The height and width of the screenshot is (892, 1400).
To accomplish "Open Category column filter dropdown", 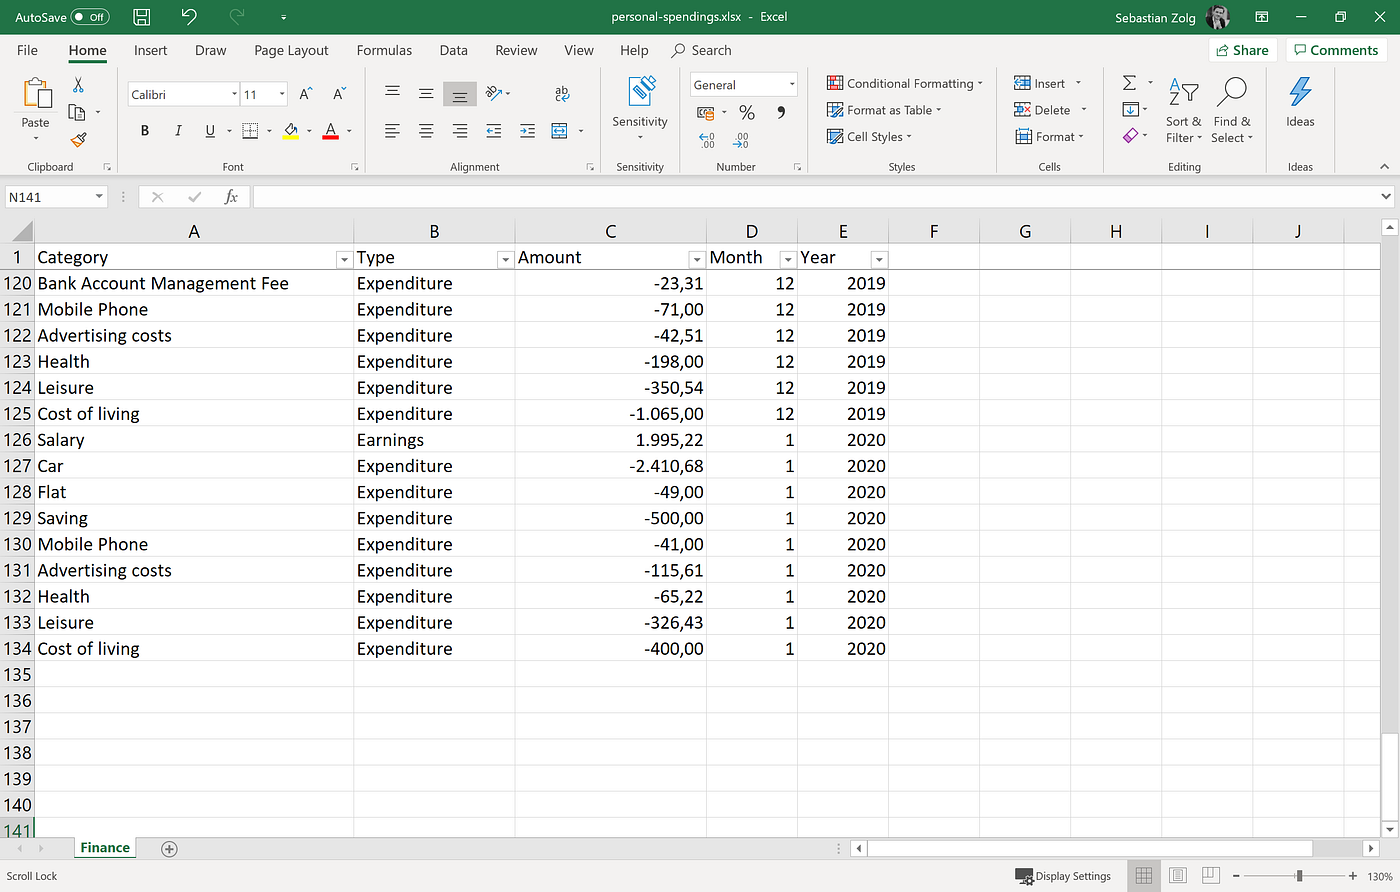I will 344,260.
